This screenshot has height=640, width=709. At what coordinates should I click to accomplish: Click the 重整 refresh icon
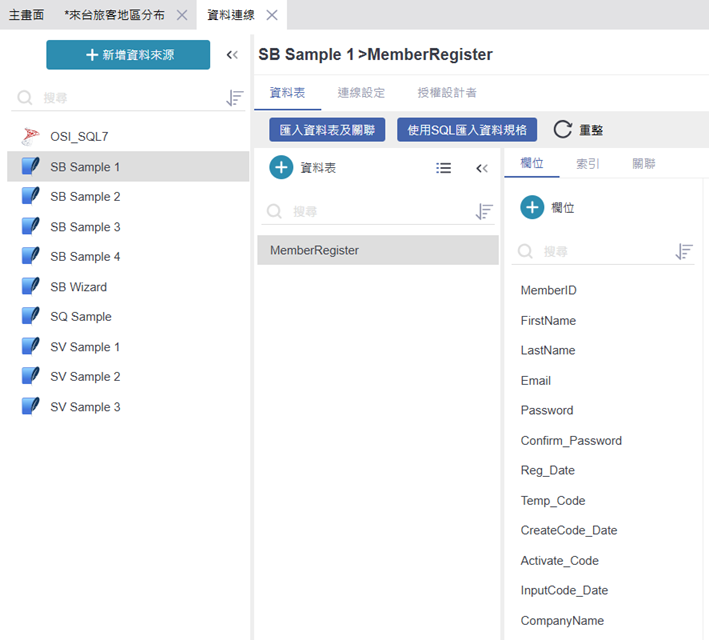click(x=563, y=130)
